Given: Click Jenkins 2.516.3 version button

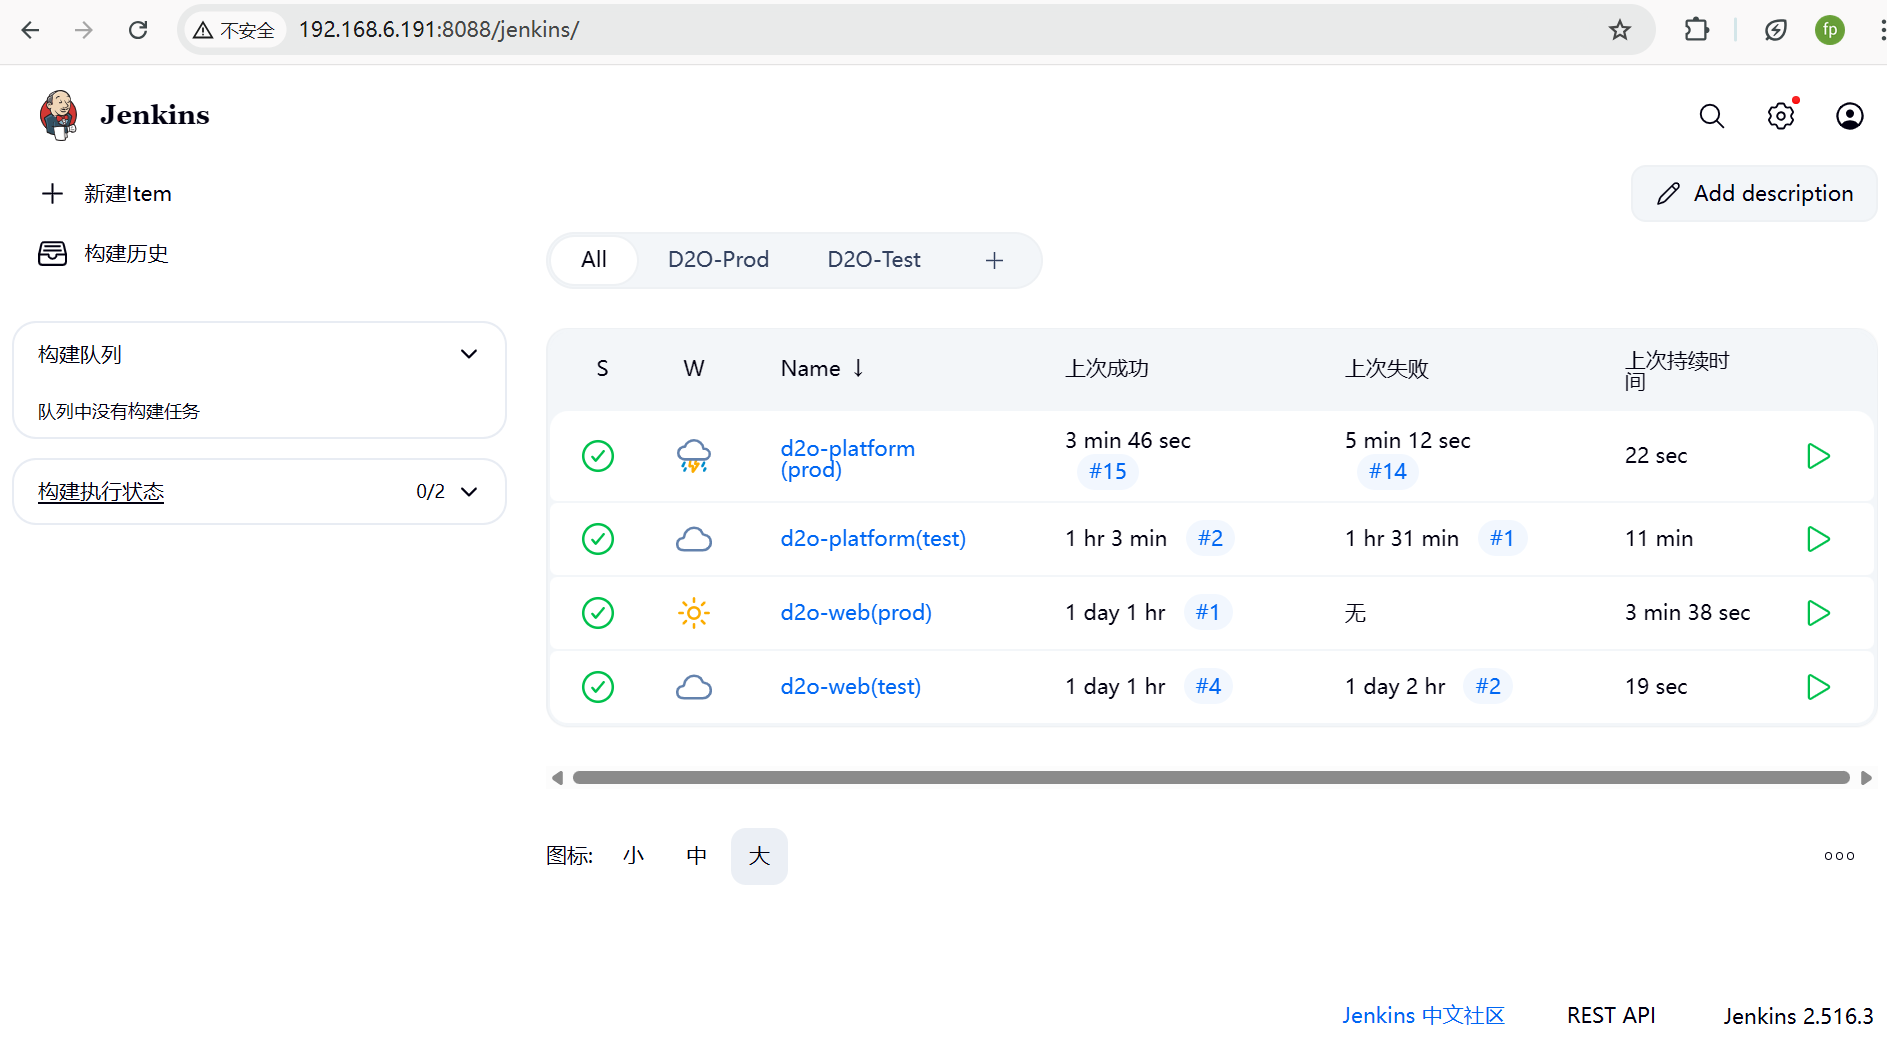Looking at the screenshot, I should pyautogui.click(x=1798, y=1017).
